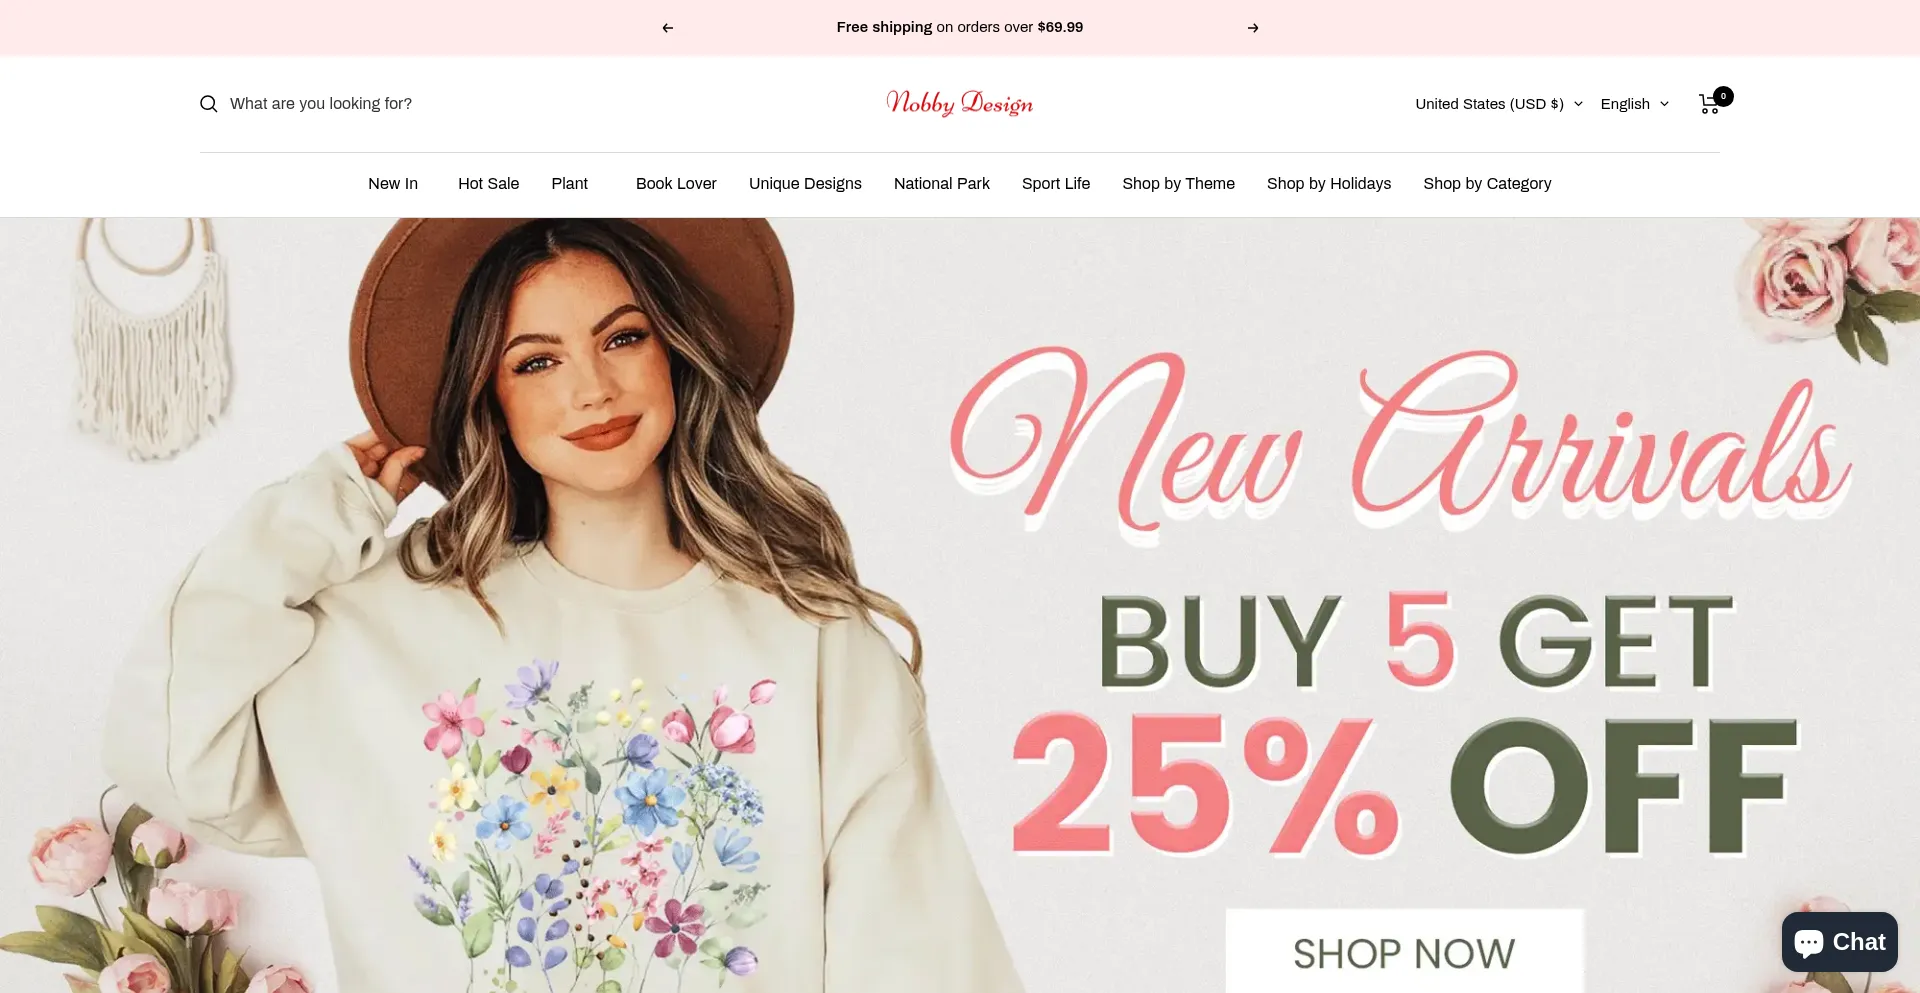Screen dimensions: 1920x993
Task: Show next announcement with right arrow
Action: click(x=1253, y=28)
